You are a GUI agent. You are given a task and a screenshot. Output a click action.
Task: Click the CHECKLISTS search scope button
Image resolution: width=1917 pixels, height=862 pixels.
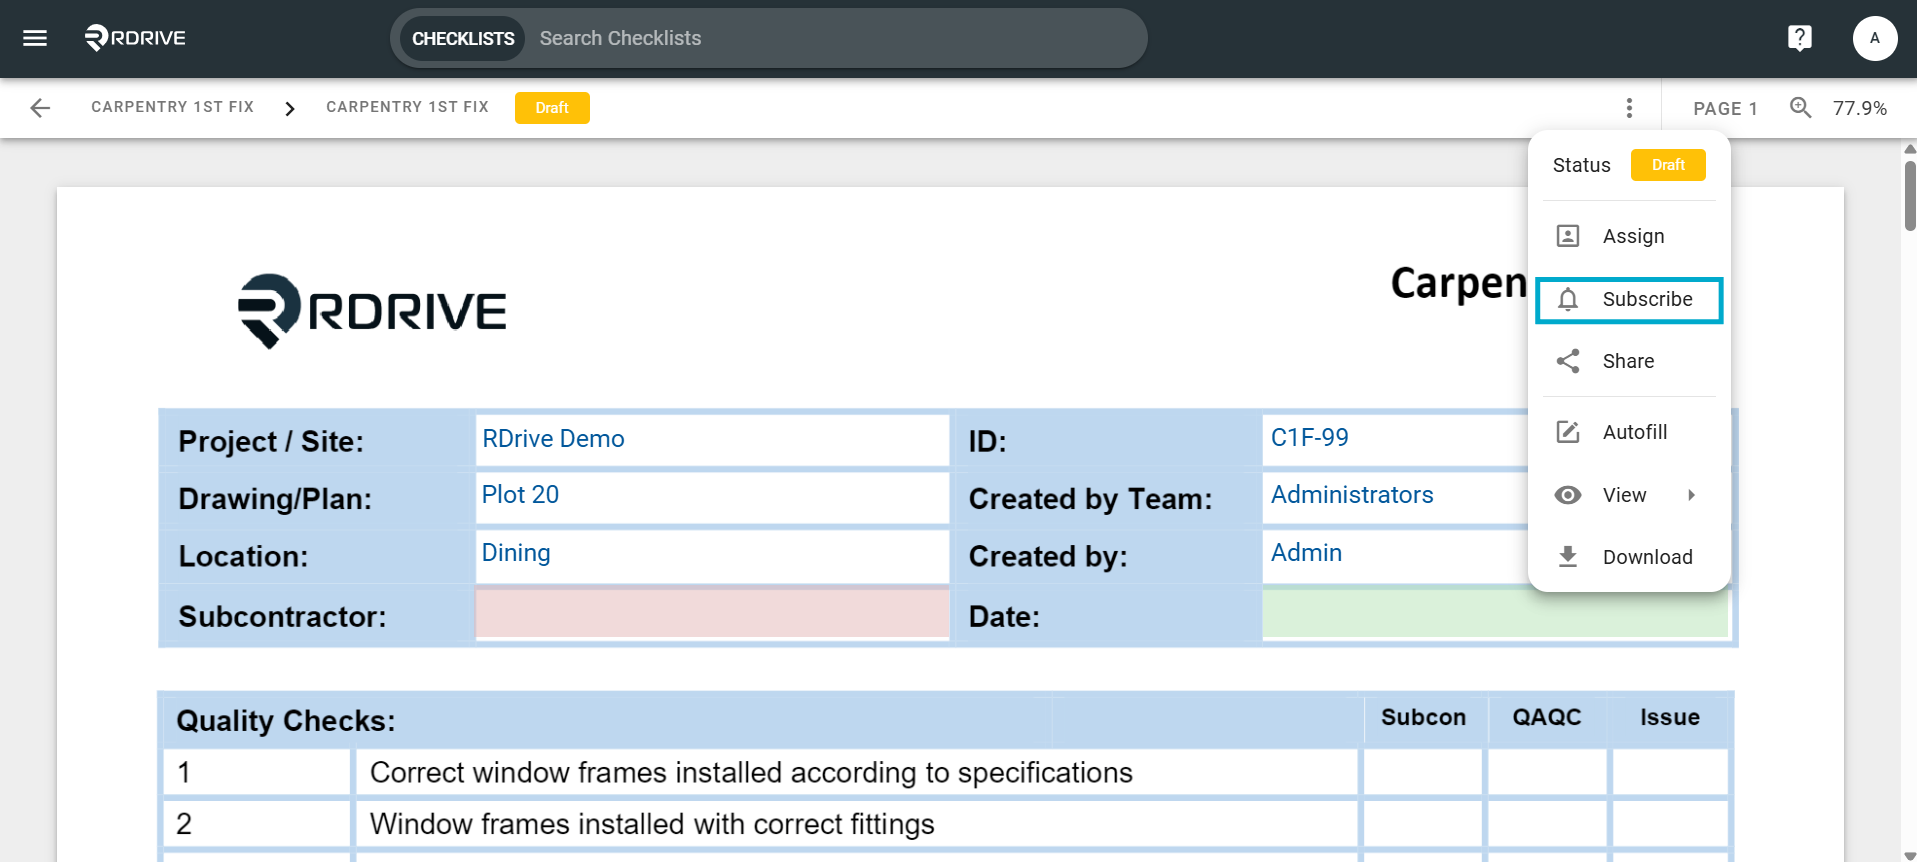point(463,38)
